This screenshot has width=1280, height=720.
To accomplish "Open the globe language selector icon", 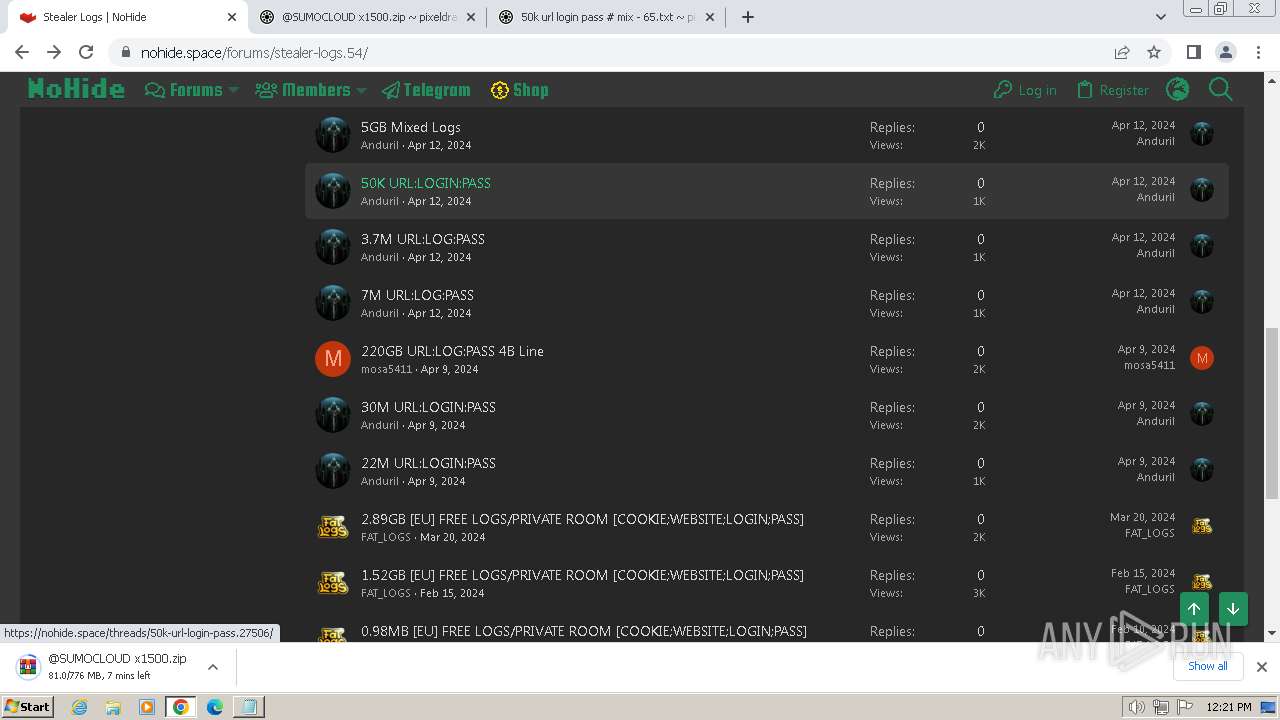I will pos(1178,90).
